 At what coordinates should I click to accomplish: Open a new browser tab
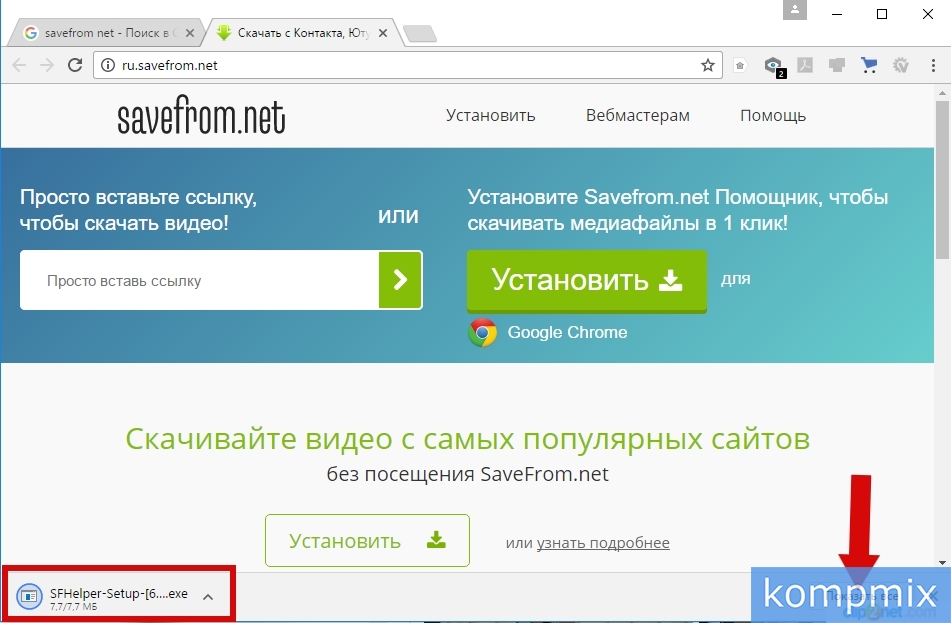click(x=420, y=34)
